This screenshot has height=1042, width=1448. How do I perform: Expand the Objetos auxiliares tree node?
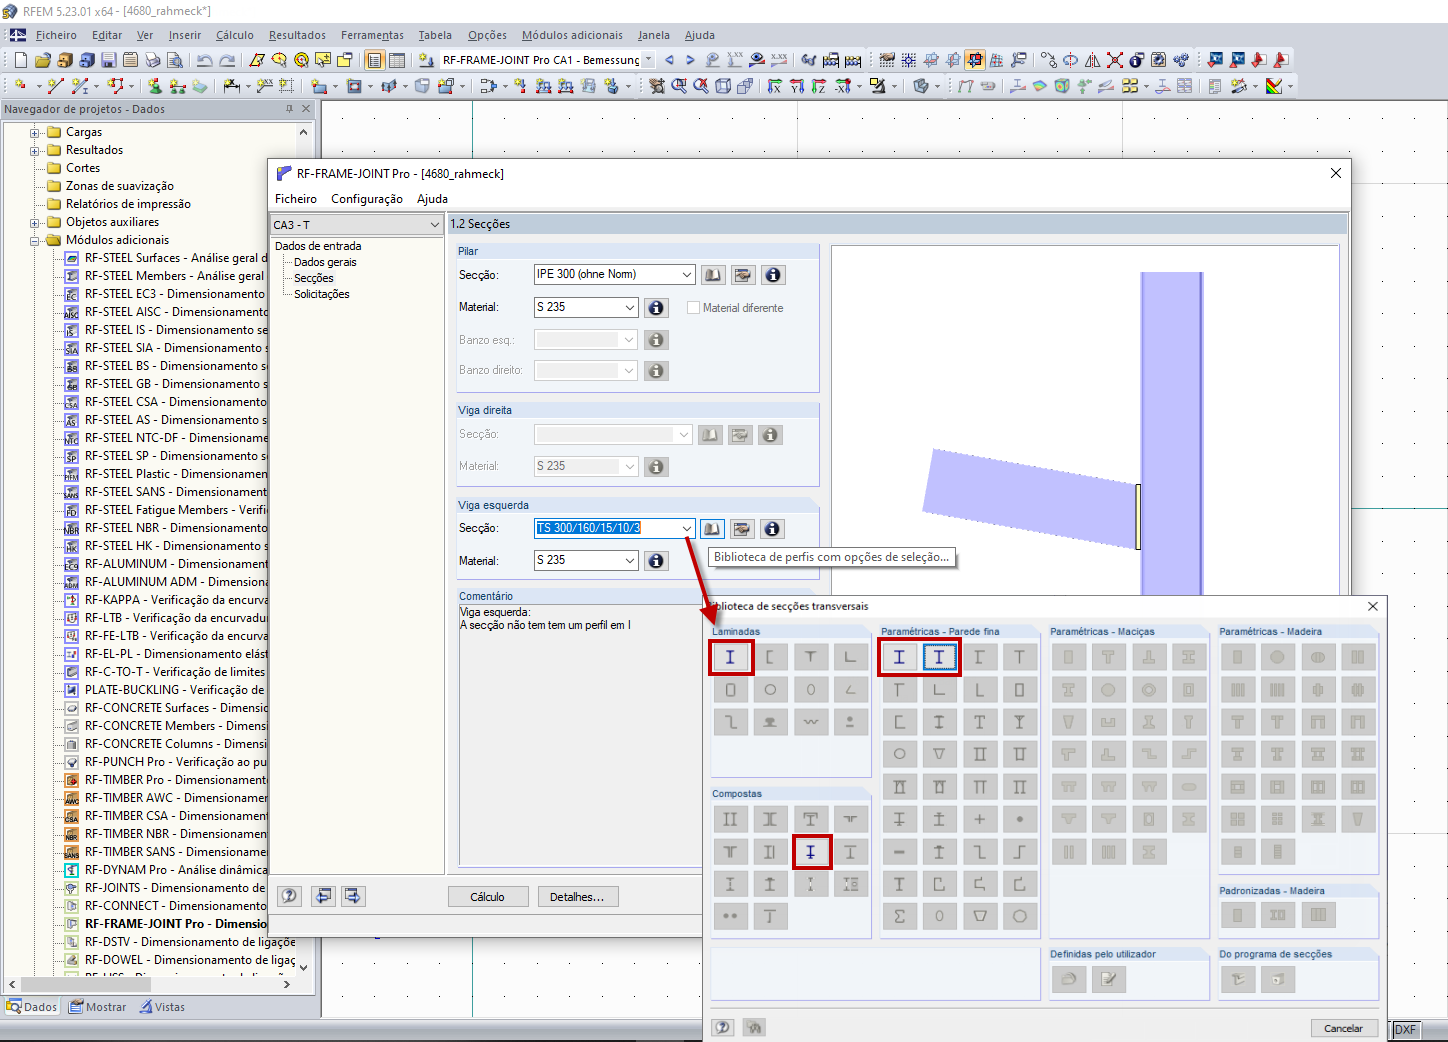coord(35,222)
